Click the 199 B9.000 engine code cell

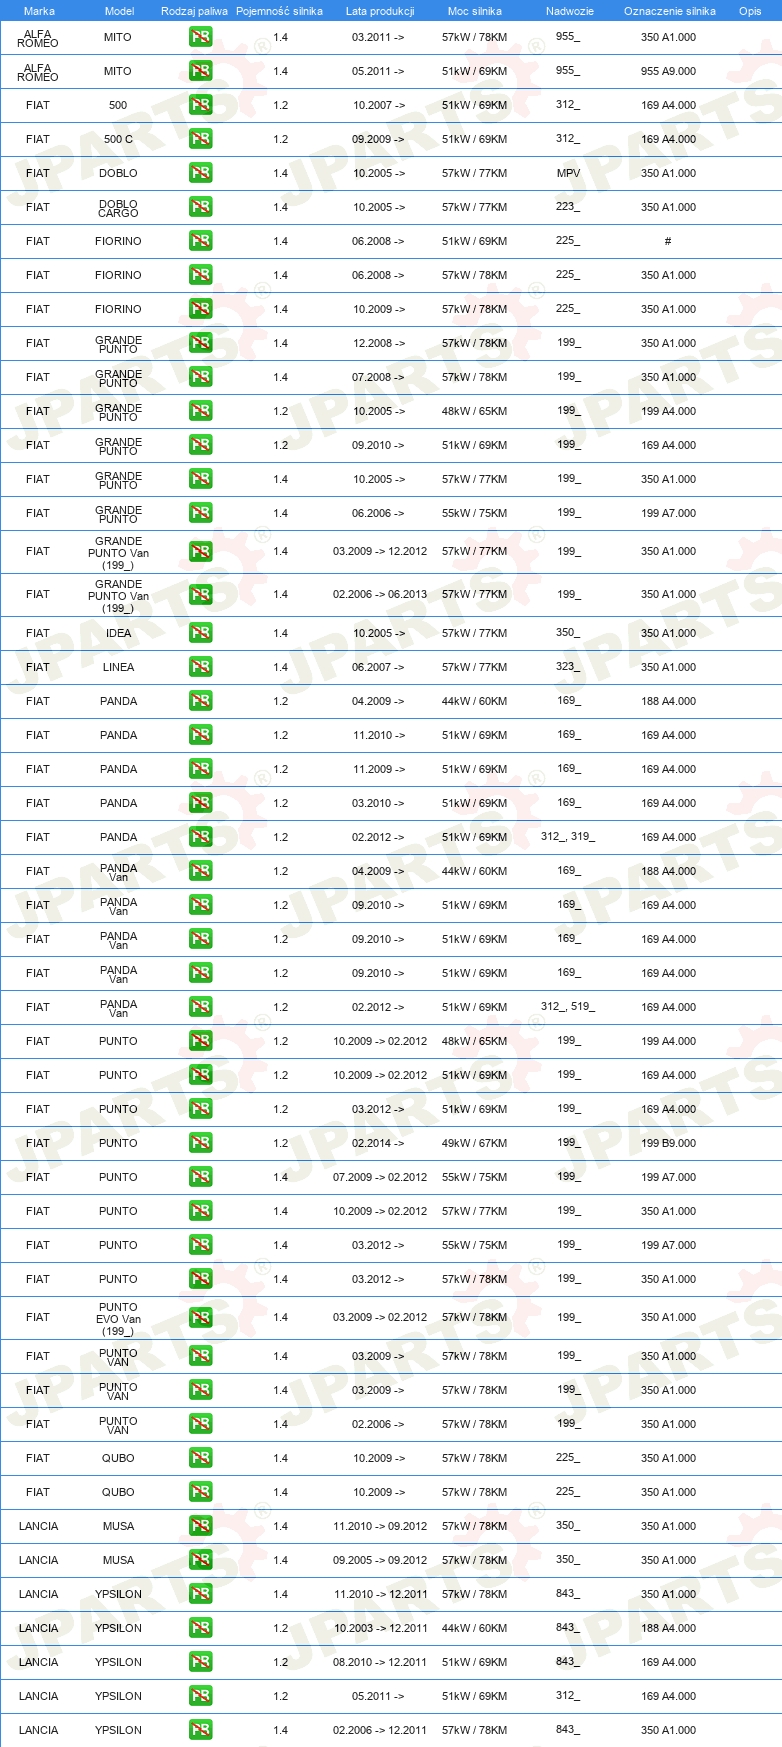[668, 1143]
